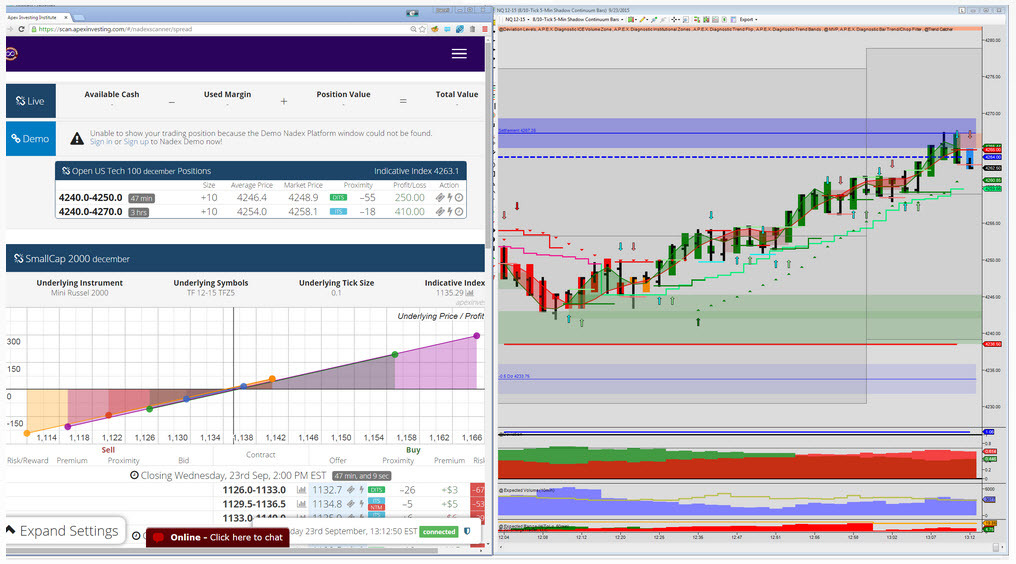Image resolution: width=1016 pixels, height=564 pixels.
Task: Click the ticket icon for 4240.0-4270.0 position
Action: coord(440,212)
